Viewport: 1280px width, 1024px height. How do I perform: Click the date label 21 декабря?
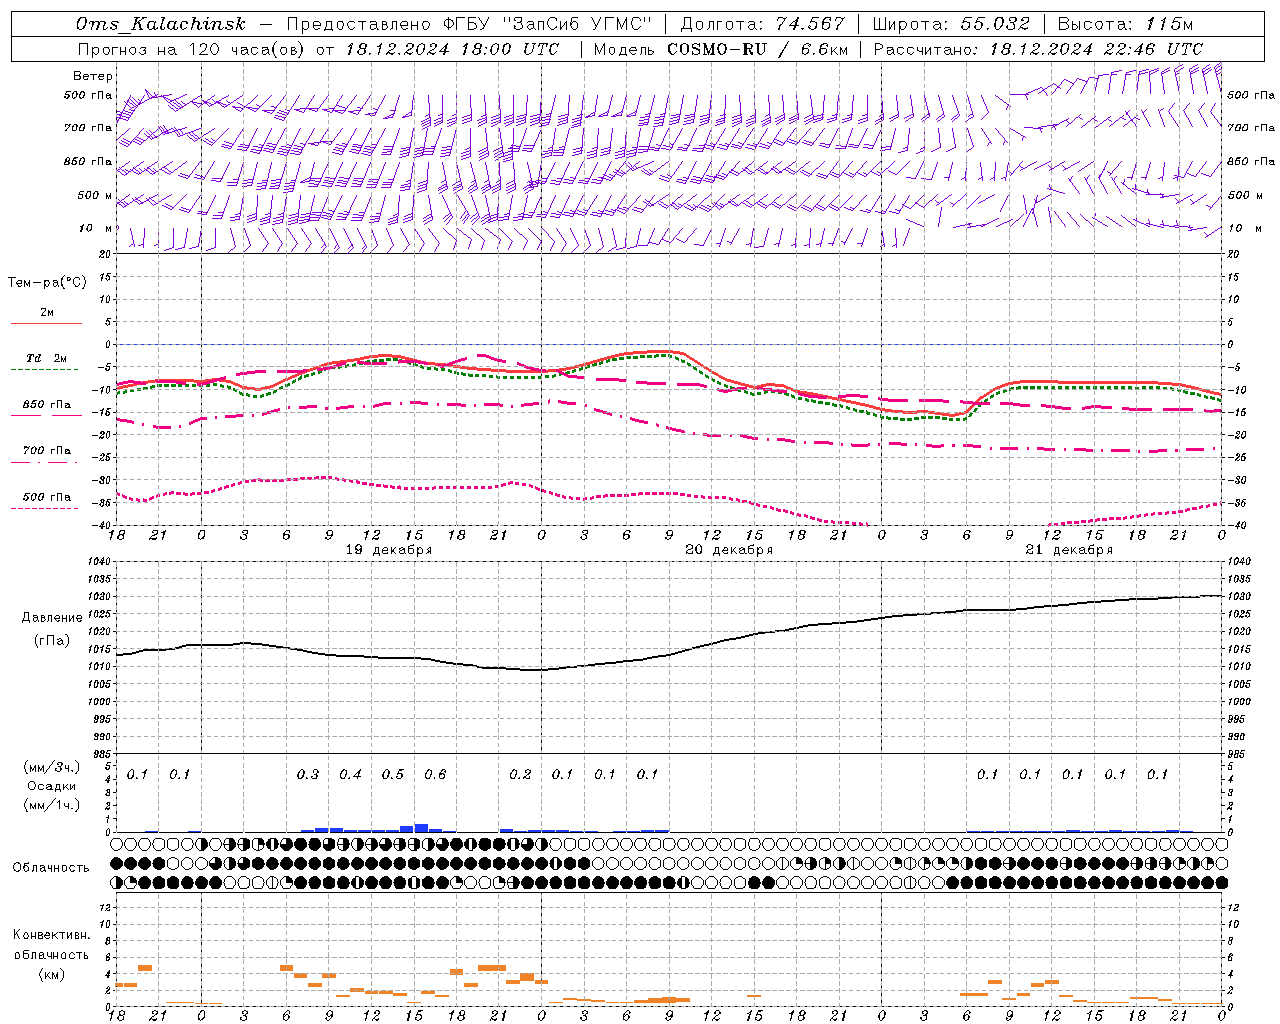pos(1069,550)
